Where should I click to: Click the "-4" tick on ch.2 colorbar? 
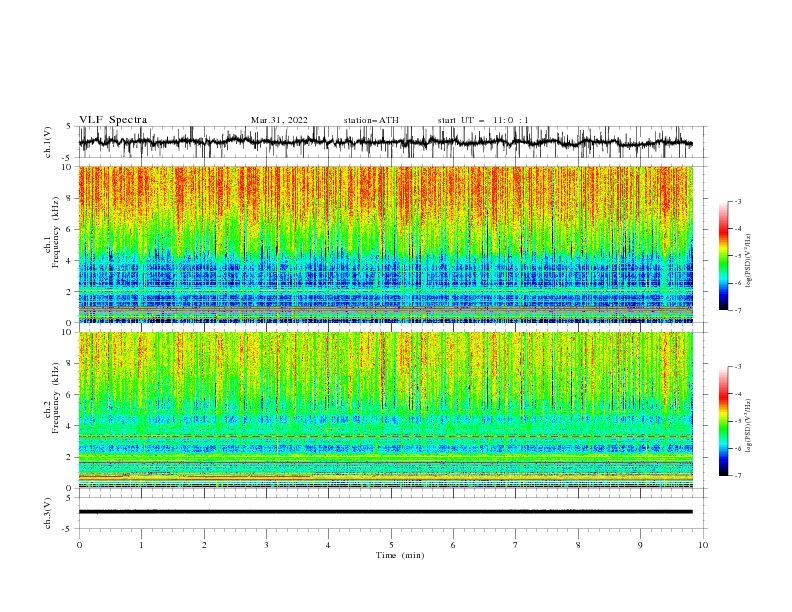coord(737,394)
